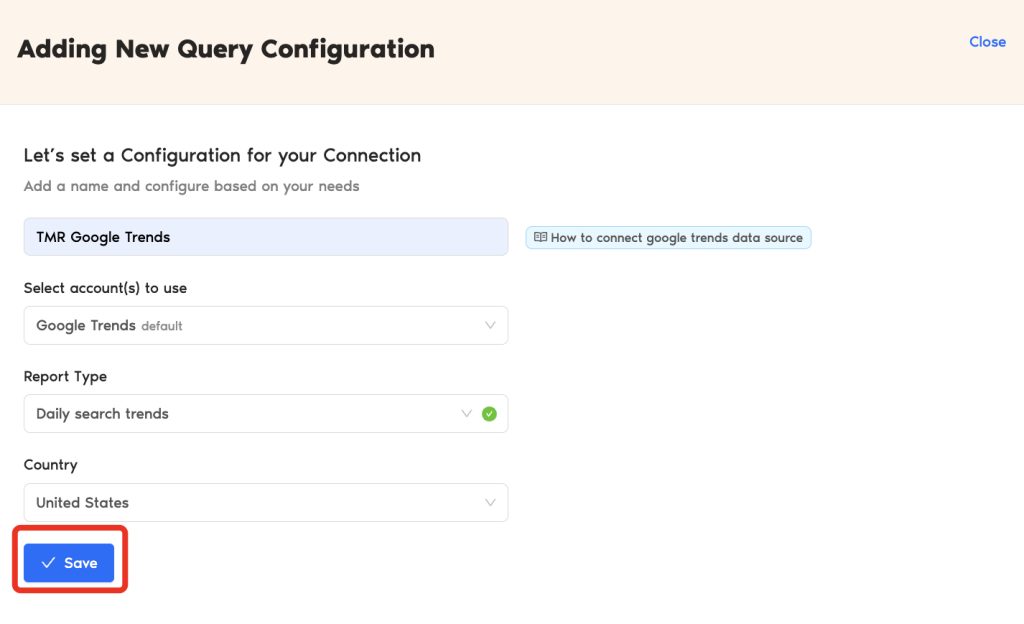This screenshot has width=1024, height=624.
Task: Click the book icon in the help badge
Action: [540, 238]
